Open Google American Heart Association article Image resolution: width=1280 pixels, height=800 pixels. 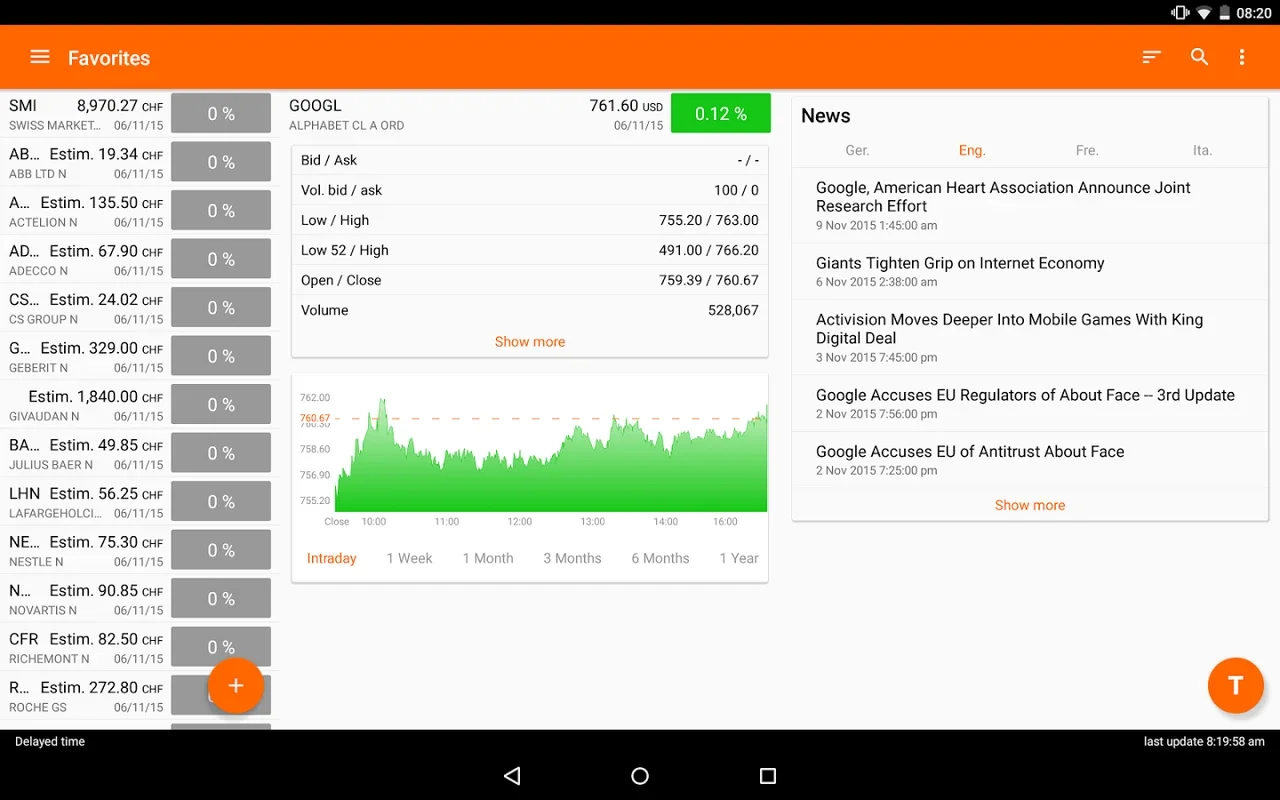[1030, 205]
